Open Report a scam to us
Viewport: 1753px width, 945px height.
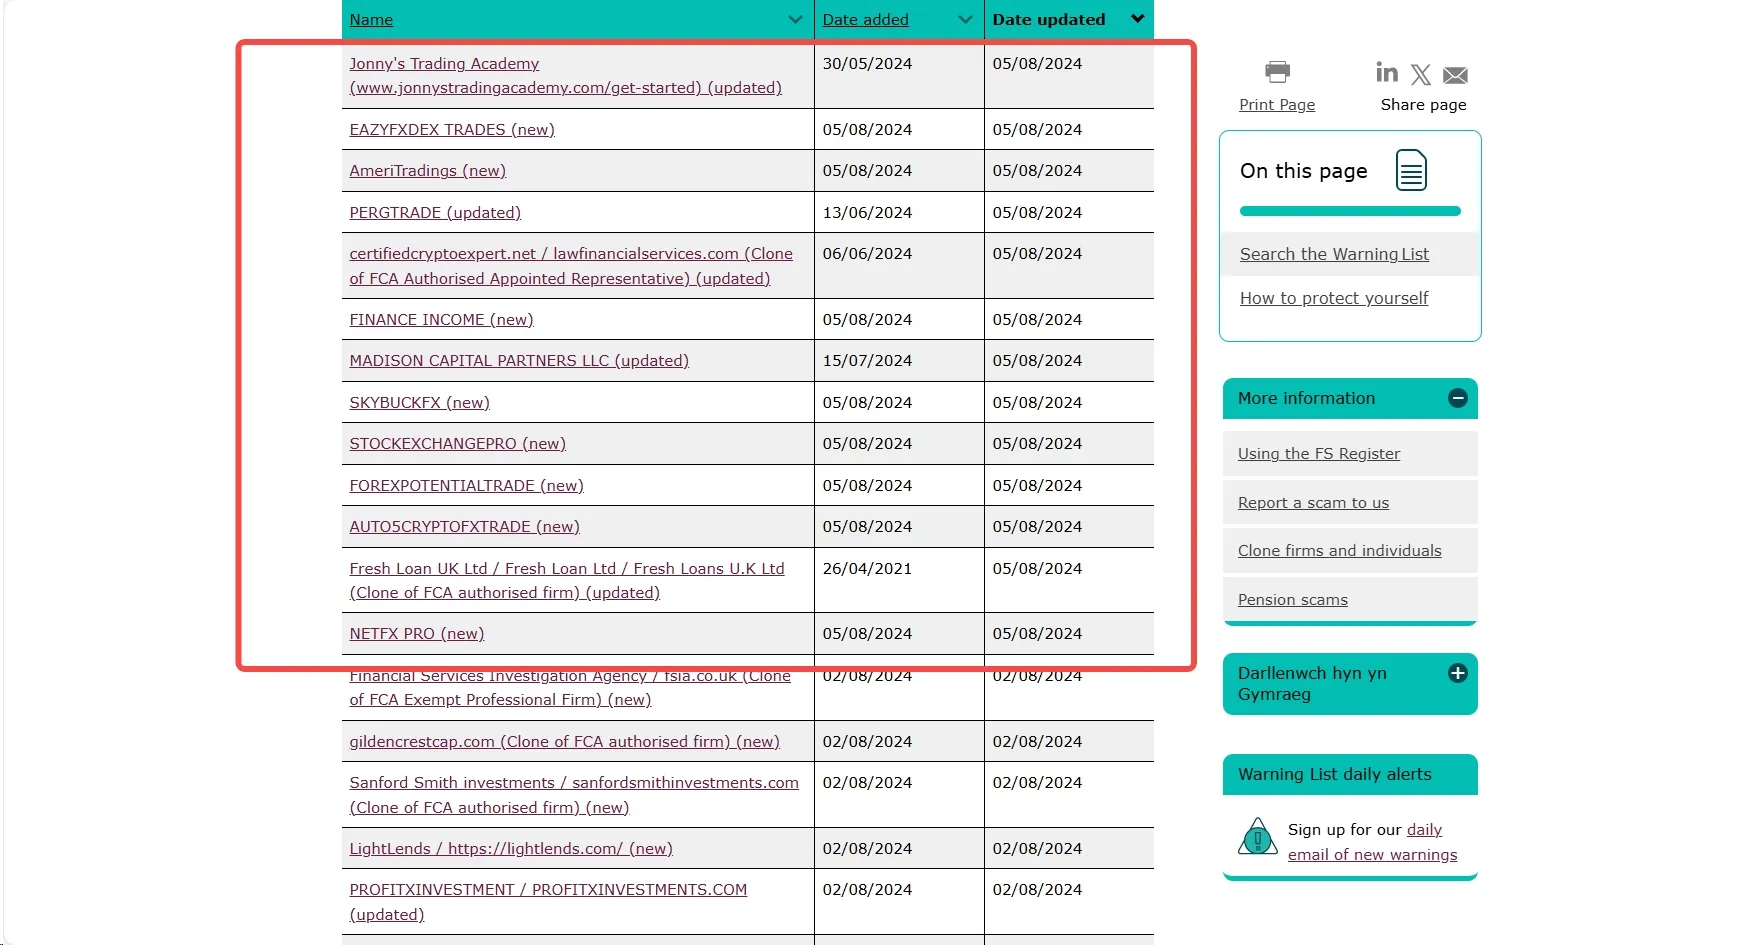point(1313,503)
